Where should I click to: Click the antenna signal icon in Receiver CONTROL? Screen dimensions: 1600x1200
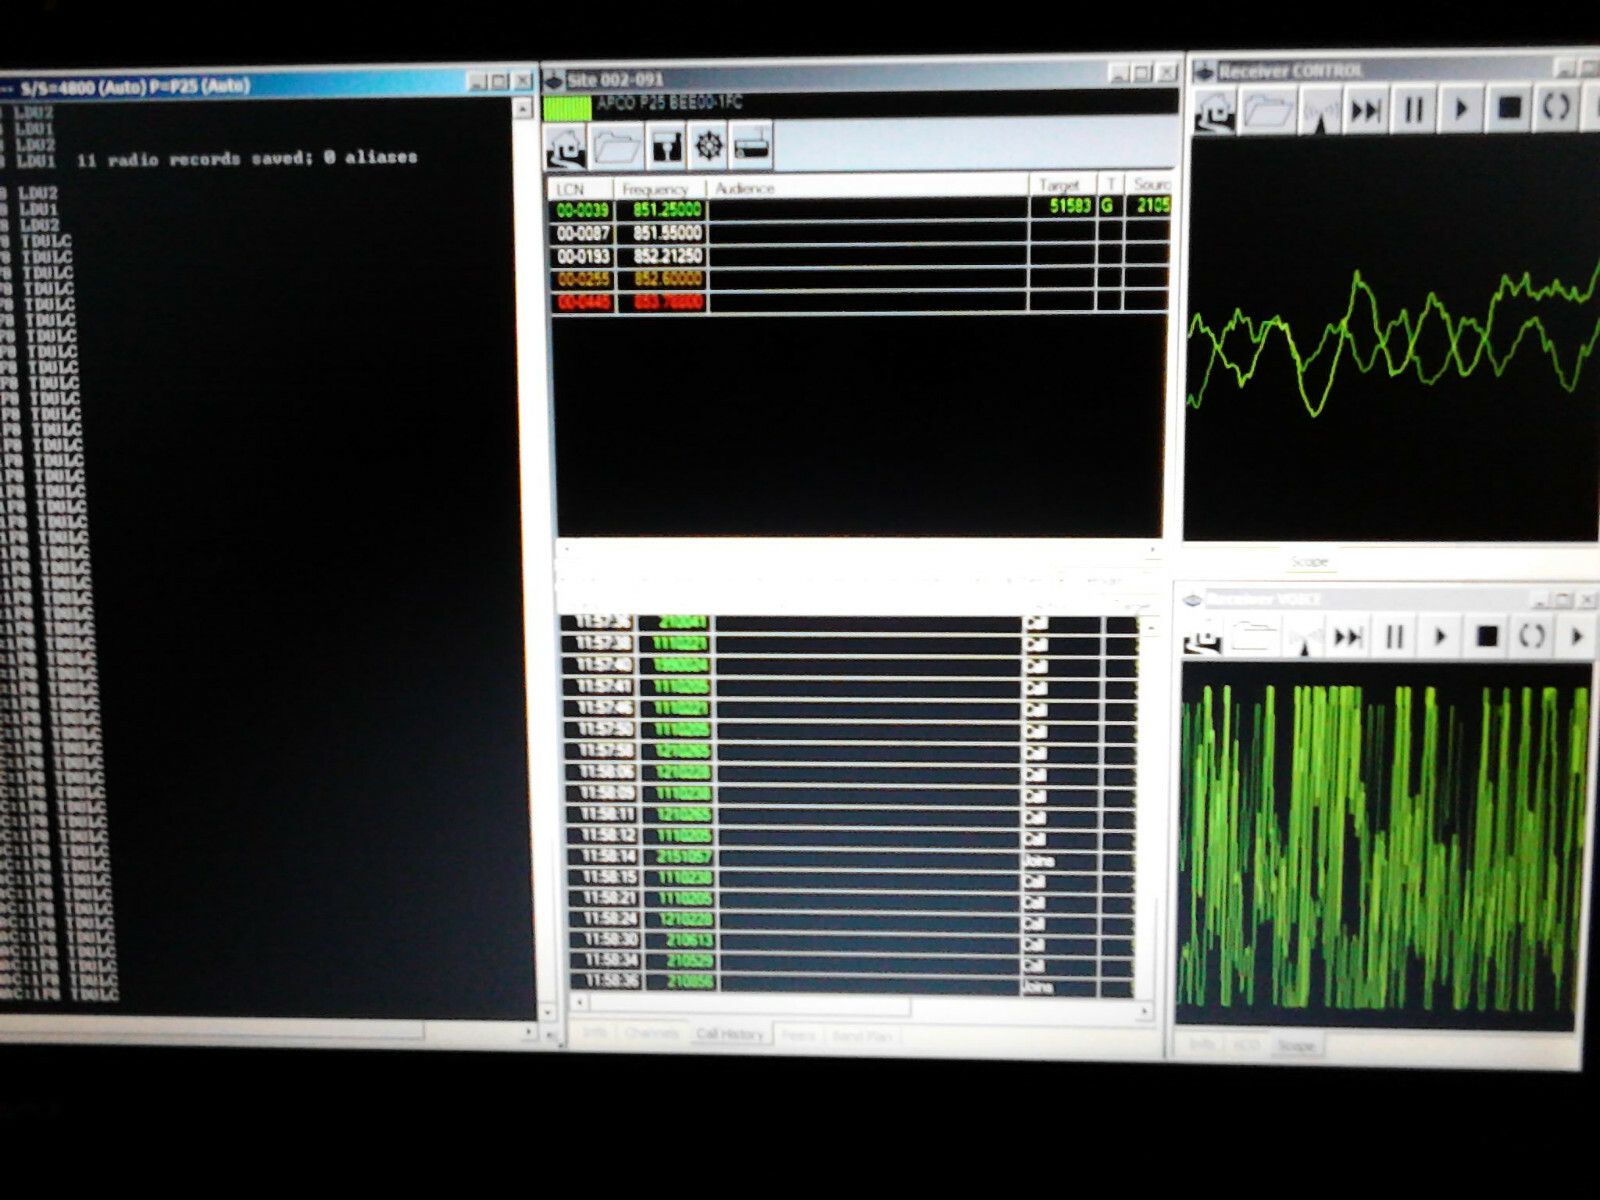[x=1318, y=111]
